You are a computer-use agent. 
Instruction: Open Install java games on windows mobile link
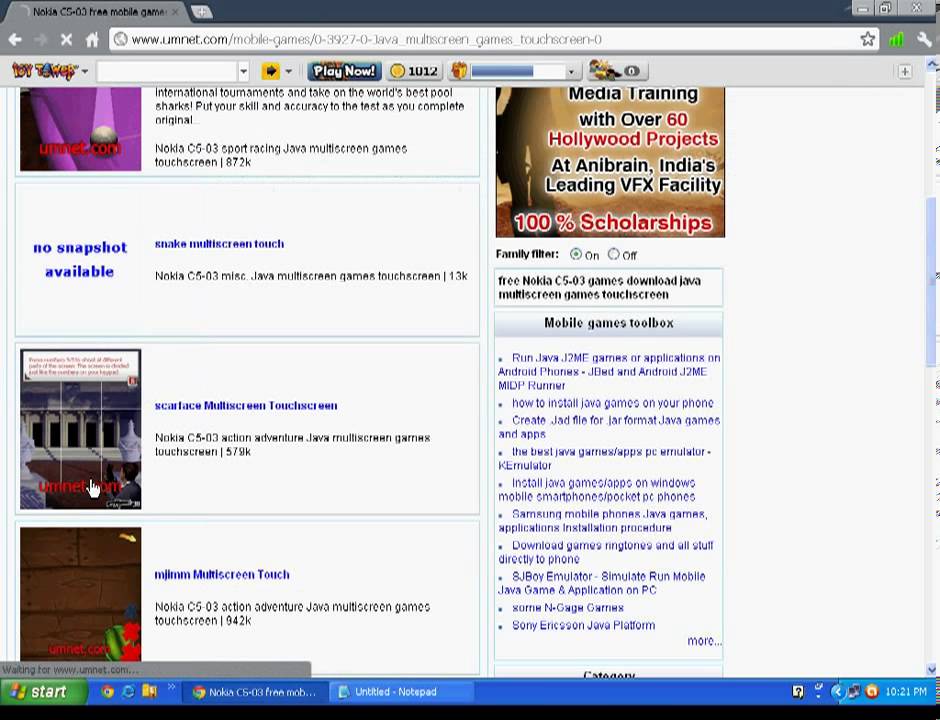click(597, 490)
